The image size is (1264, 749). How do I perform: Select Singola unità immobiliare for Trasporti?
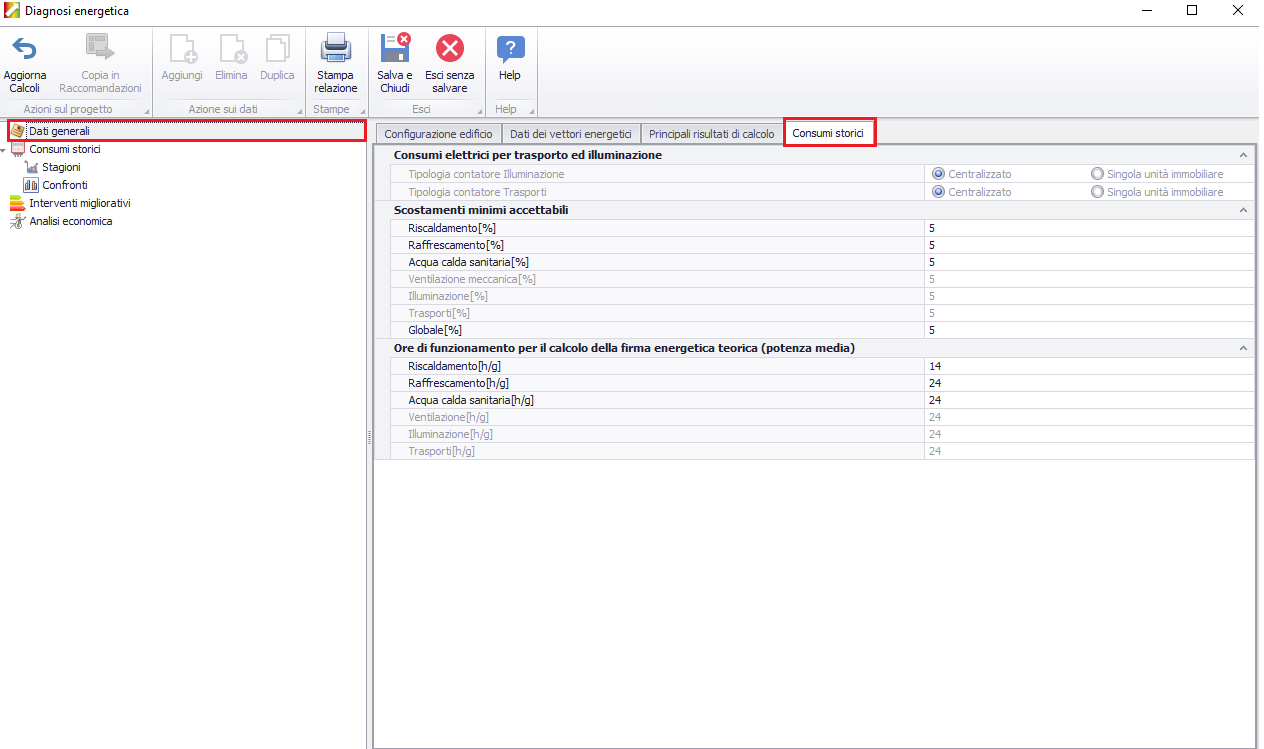(x=1098, y=192)
